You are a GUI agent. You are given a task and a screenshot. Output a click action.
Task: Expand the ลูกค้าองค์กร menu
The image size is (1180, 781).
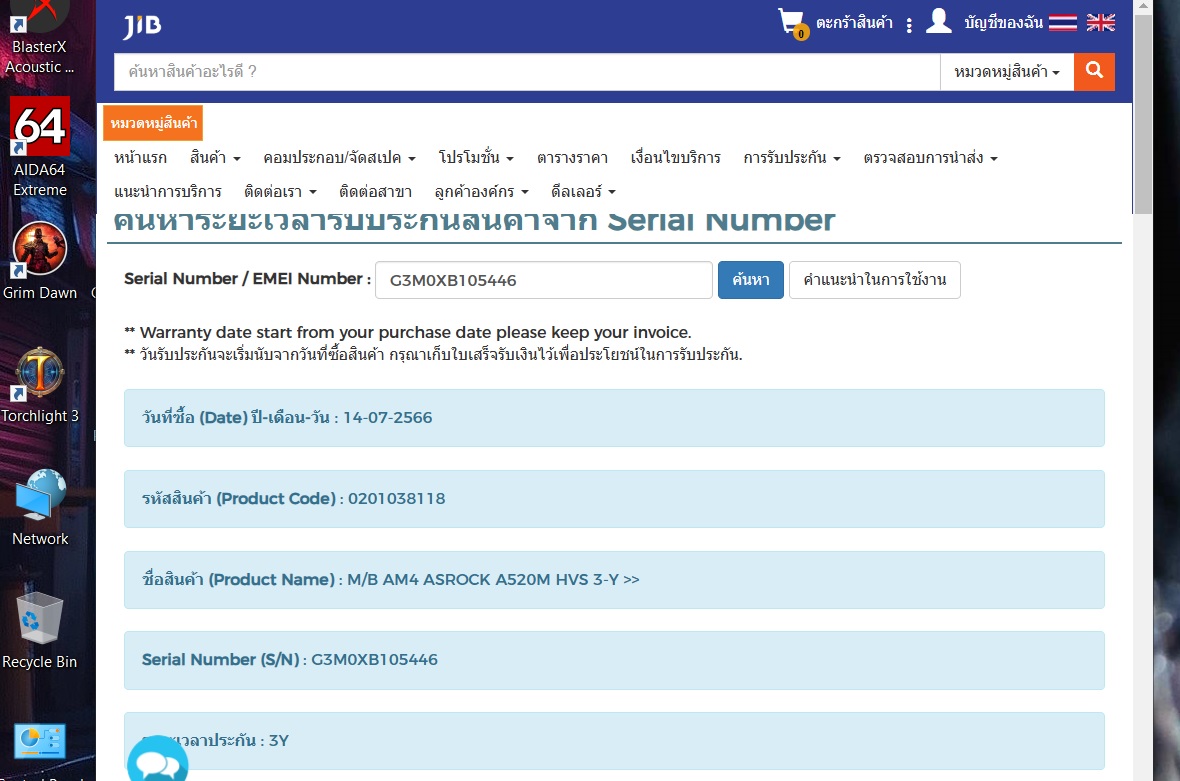tap(482, 192)
